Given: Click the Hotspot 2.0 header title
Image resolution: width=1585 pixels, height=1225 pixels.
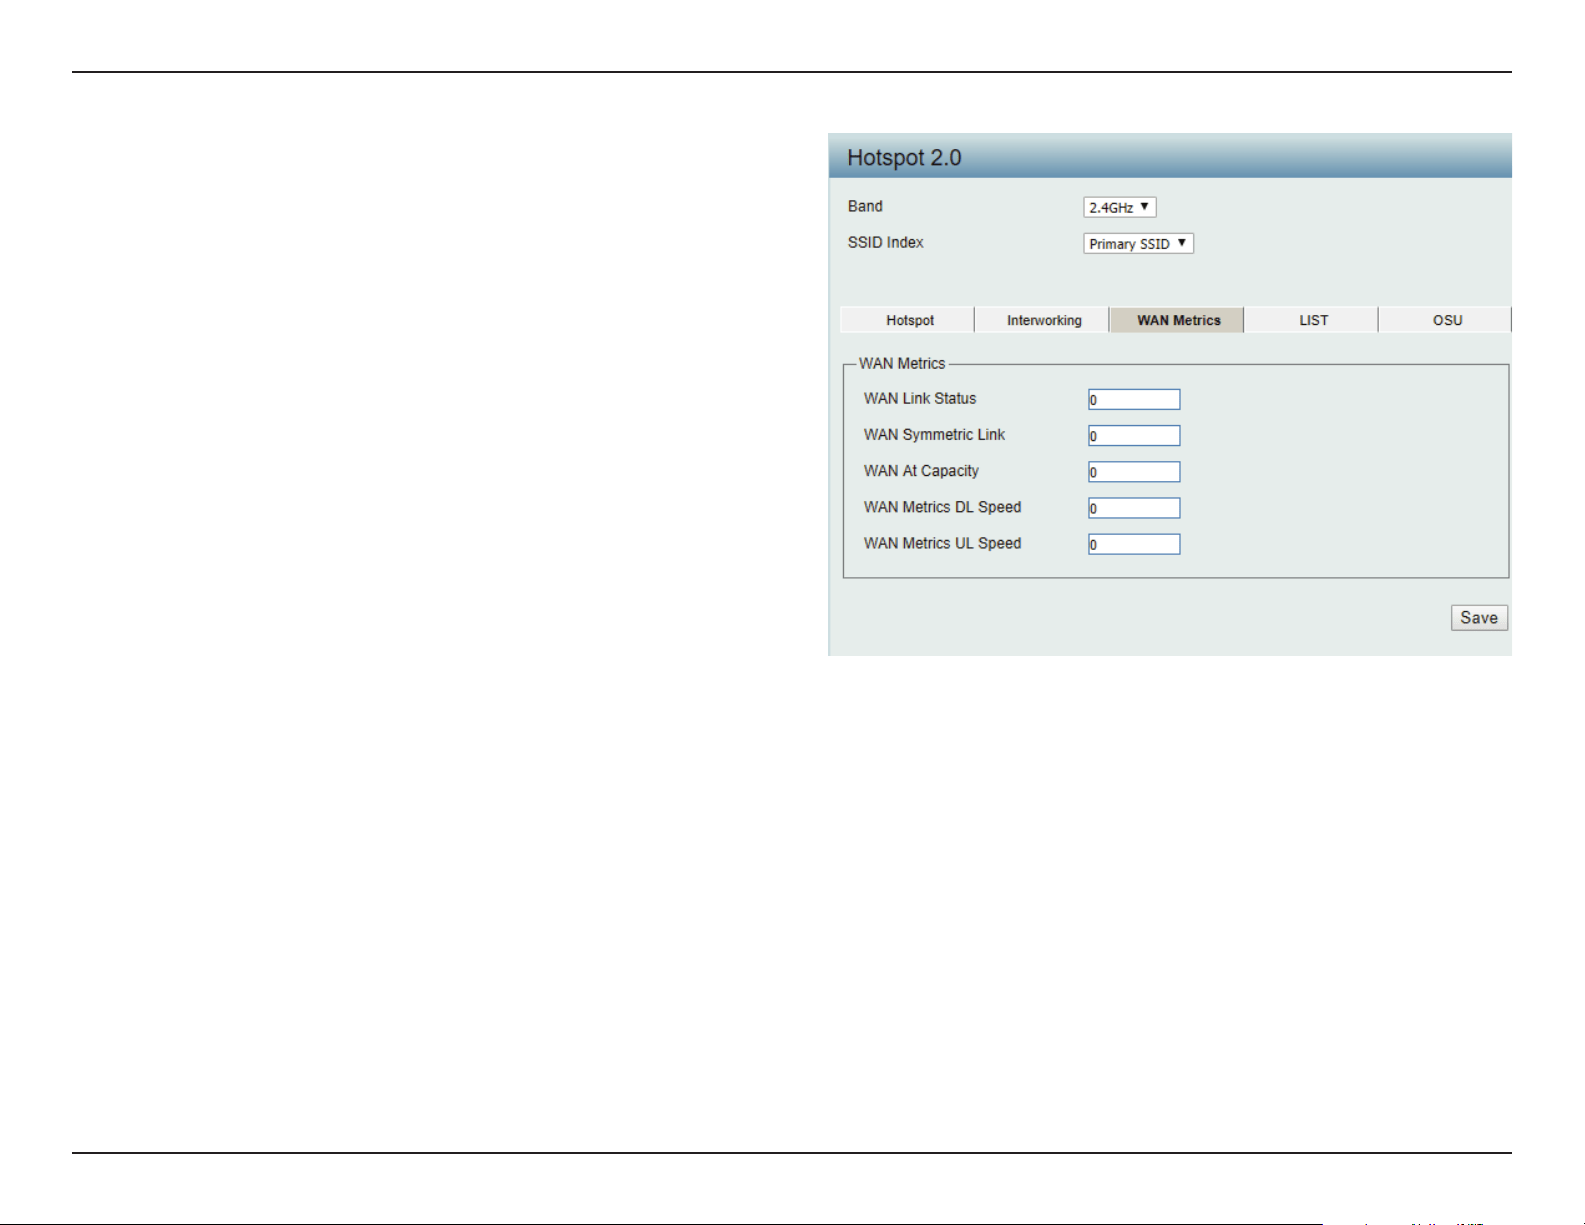Looking at the screenshot, I should (x=904, y=158).
